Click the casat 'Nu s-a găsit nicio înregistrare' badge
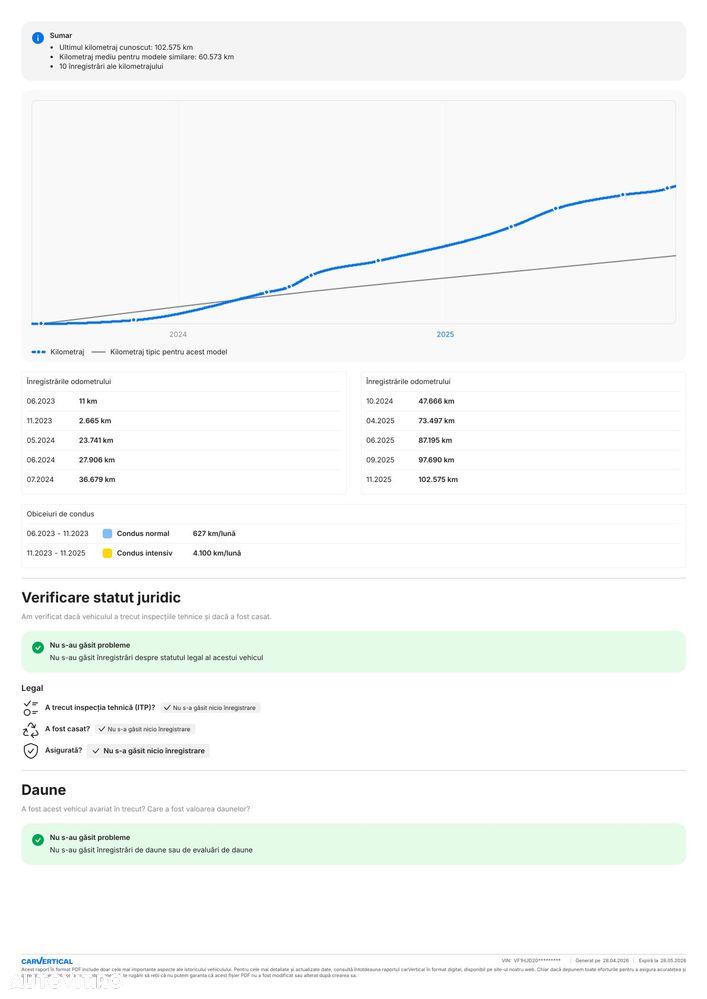Screen dimensions: 707x999 coord(145,729)
